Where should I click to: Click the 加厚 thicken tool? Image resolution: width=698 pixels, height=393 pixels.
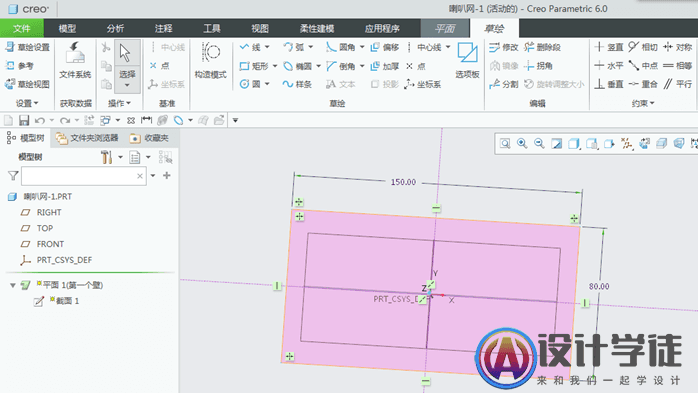click(x=385, y=66)
